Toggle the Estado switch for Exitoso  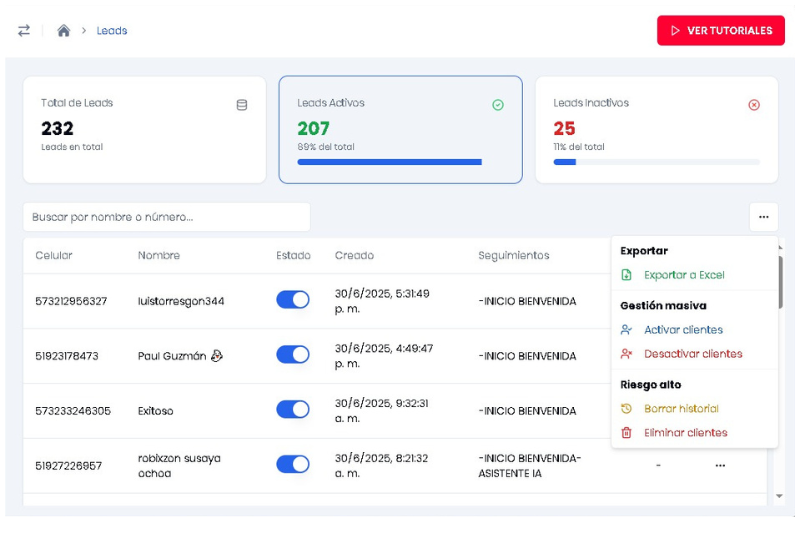tap(293, 409)
